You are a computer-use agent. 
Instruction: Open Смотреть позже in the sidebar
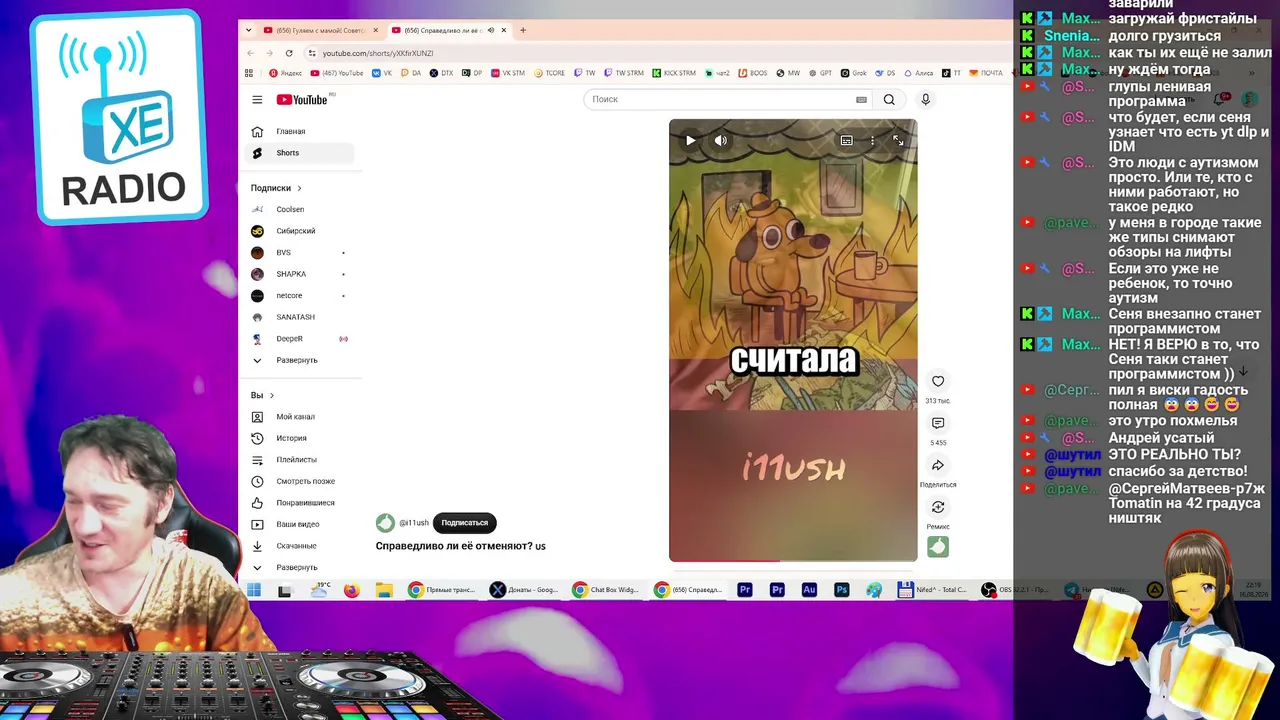click(x=300, y=481)
